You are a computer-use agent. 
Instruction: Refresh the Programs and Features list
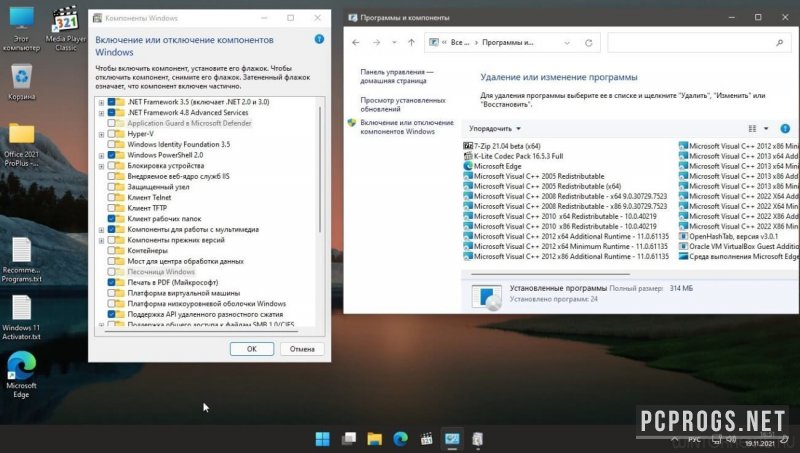coord(588,43)
